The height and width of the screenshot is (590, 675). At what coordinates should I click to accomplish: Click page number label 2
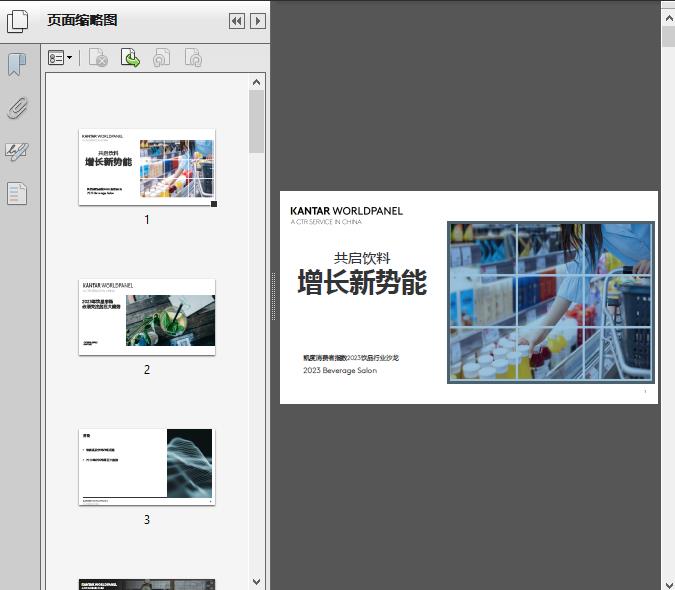point(147,370)
